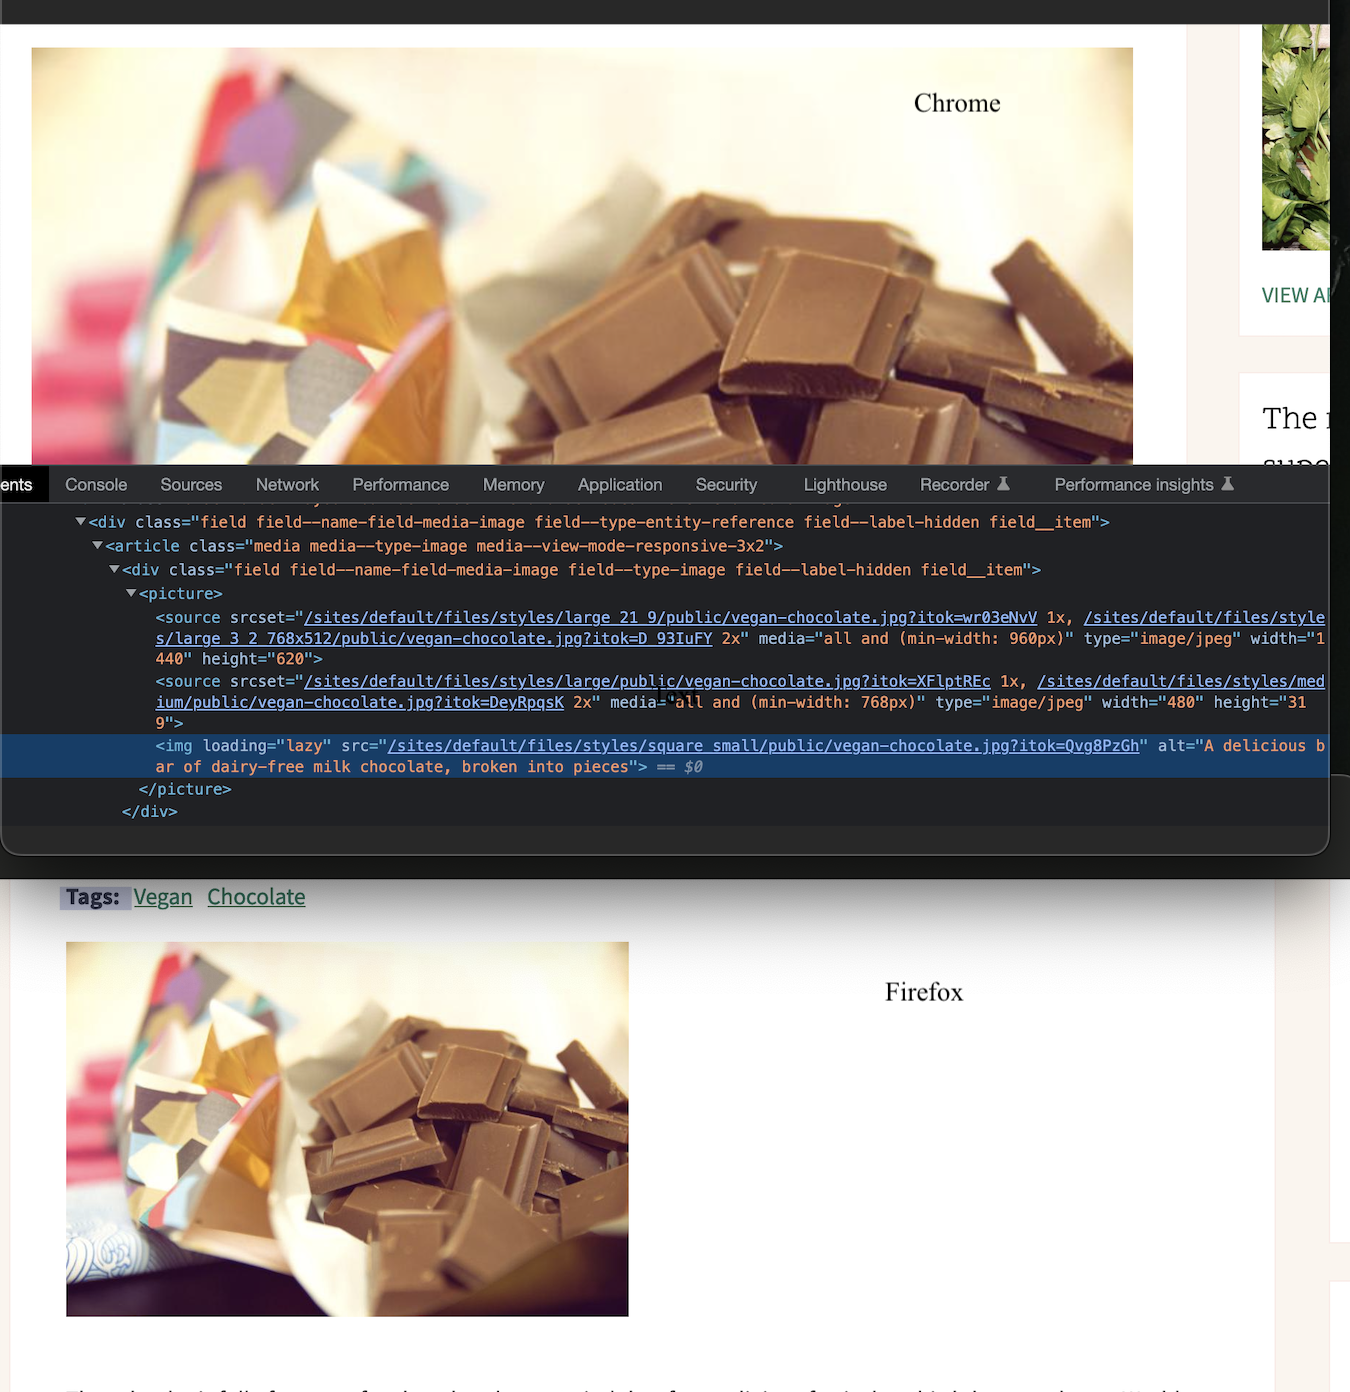
Task: Collapse the outer field__item div node
Action: [79, 521]
